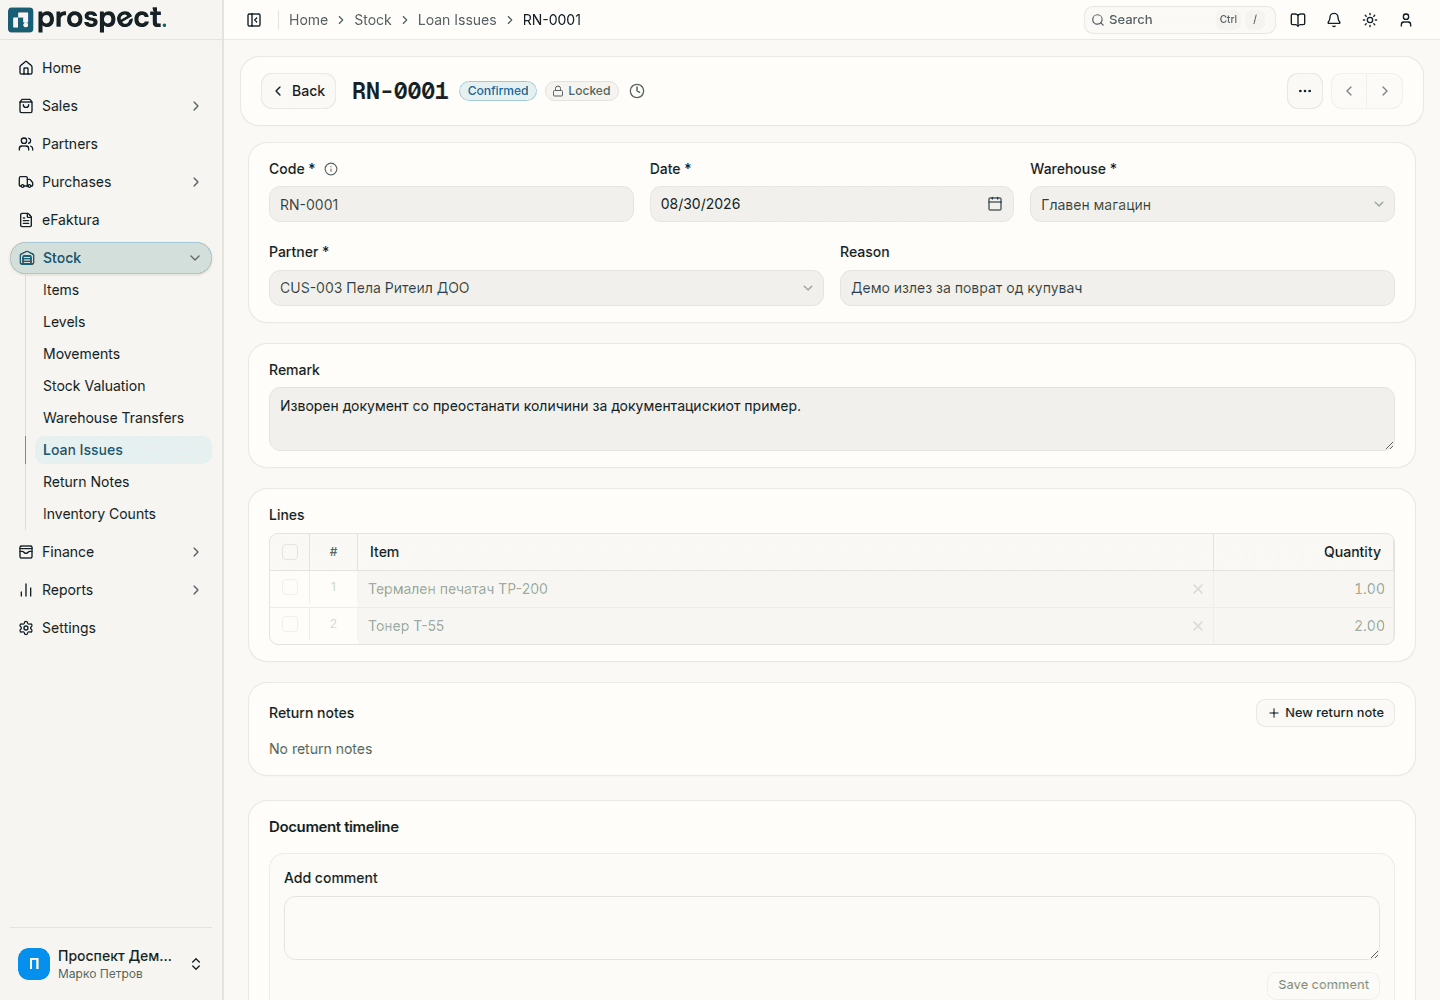Follow the Home breadcrumb link
Viewport: 1440px width, 1000px height.
click(308, 20)
